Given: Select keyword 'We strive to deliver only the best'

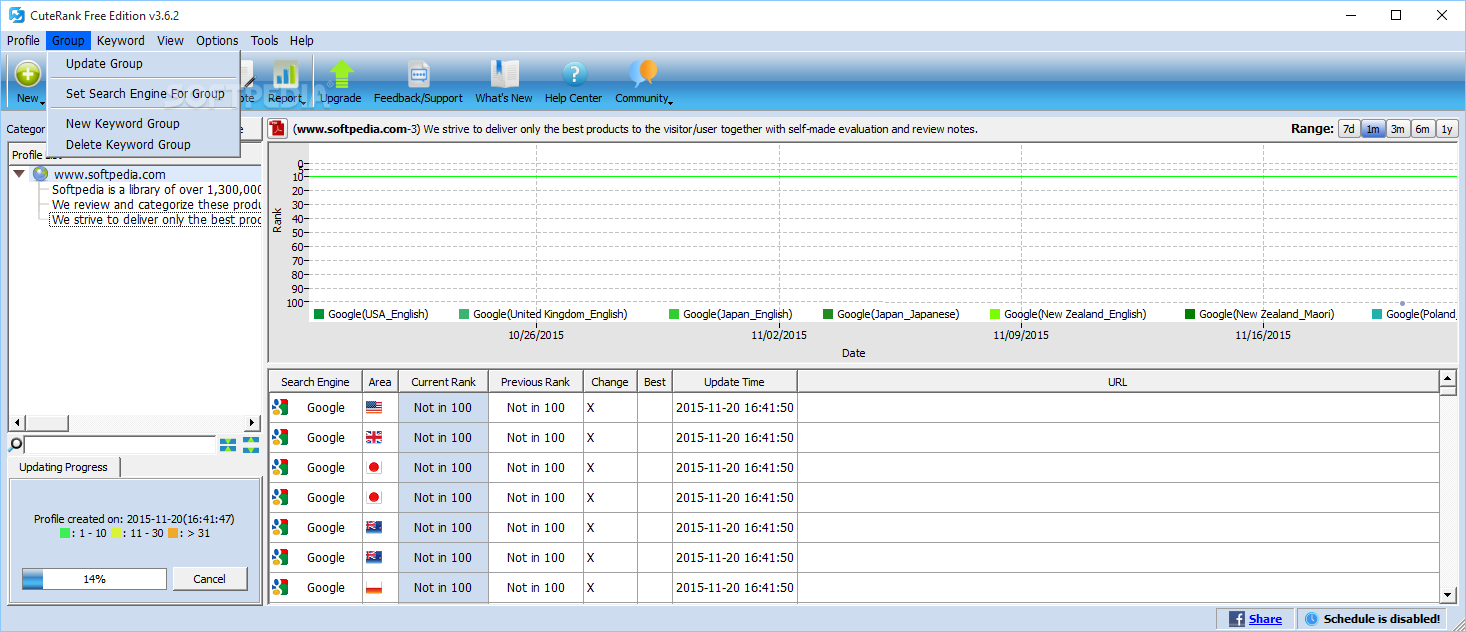Looking at the screenshot, I should (x=156, y=219).
